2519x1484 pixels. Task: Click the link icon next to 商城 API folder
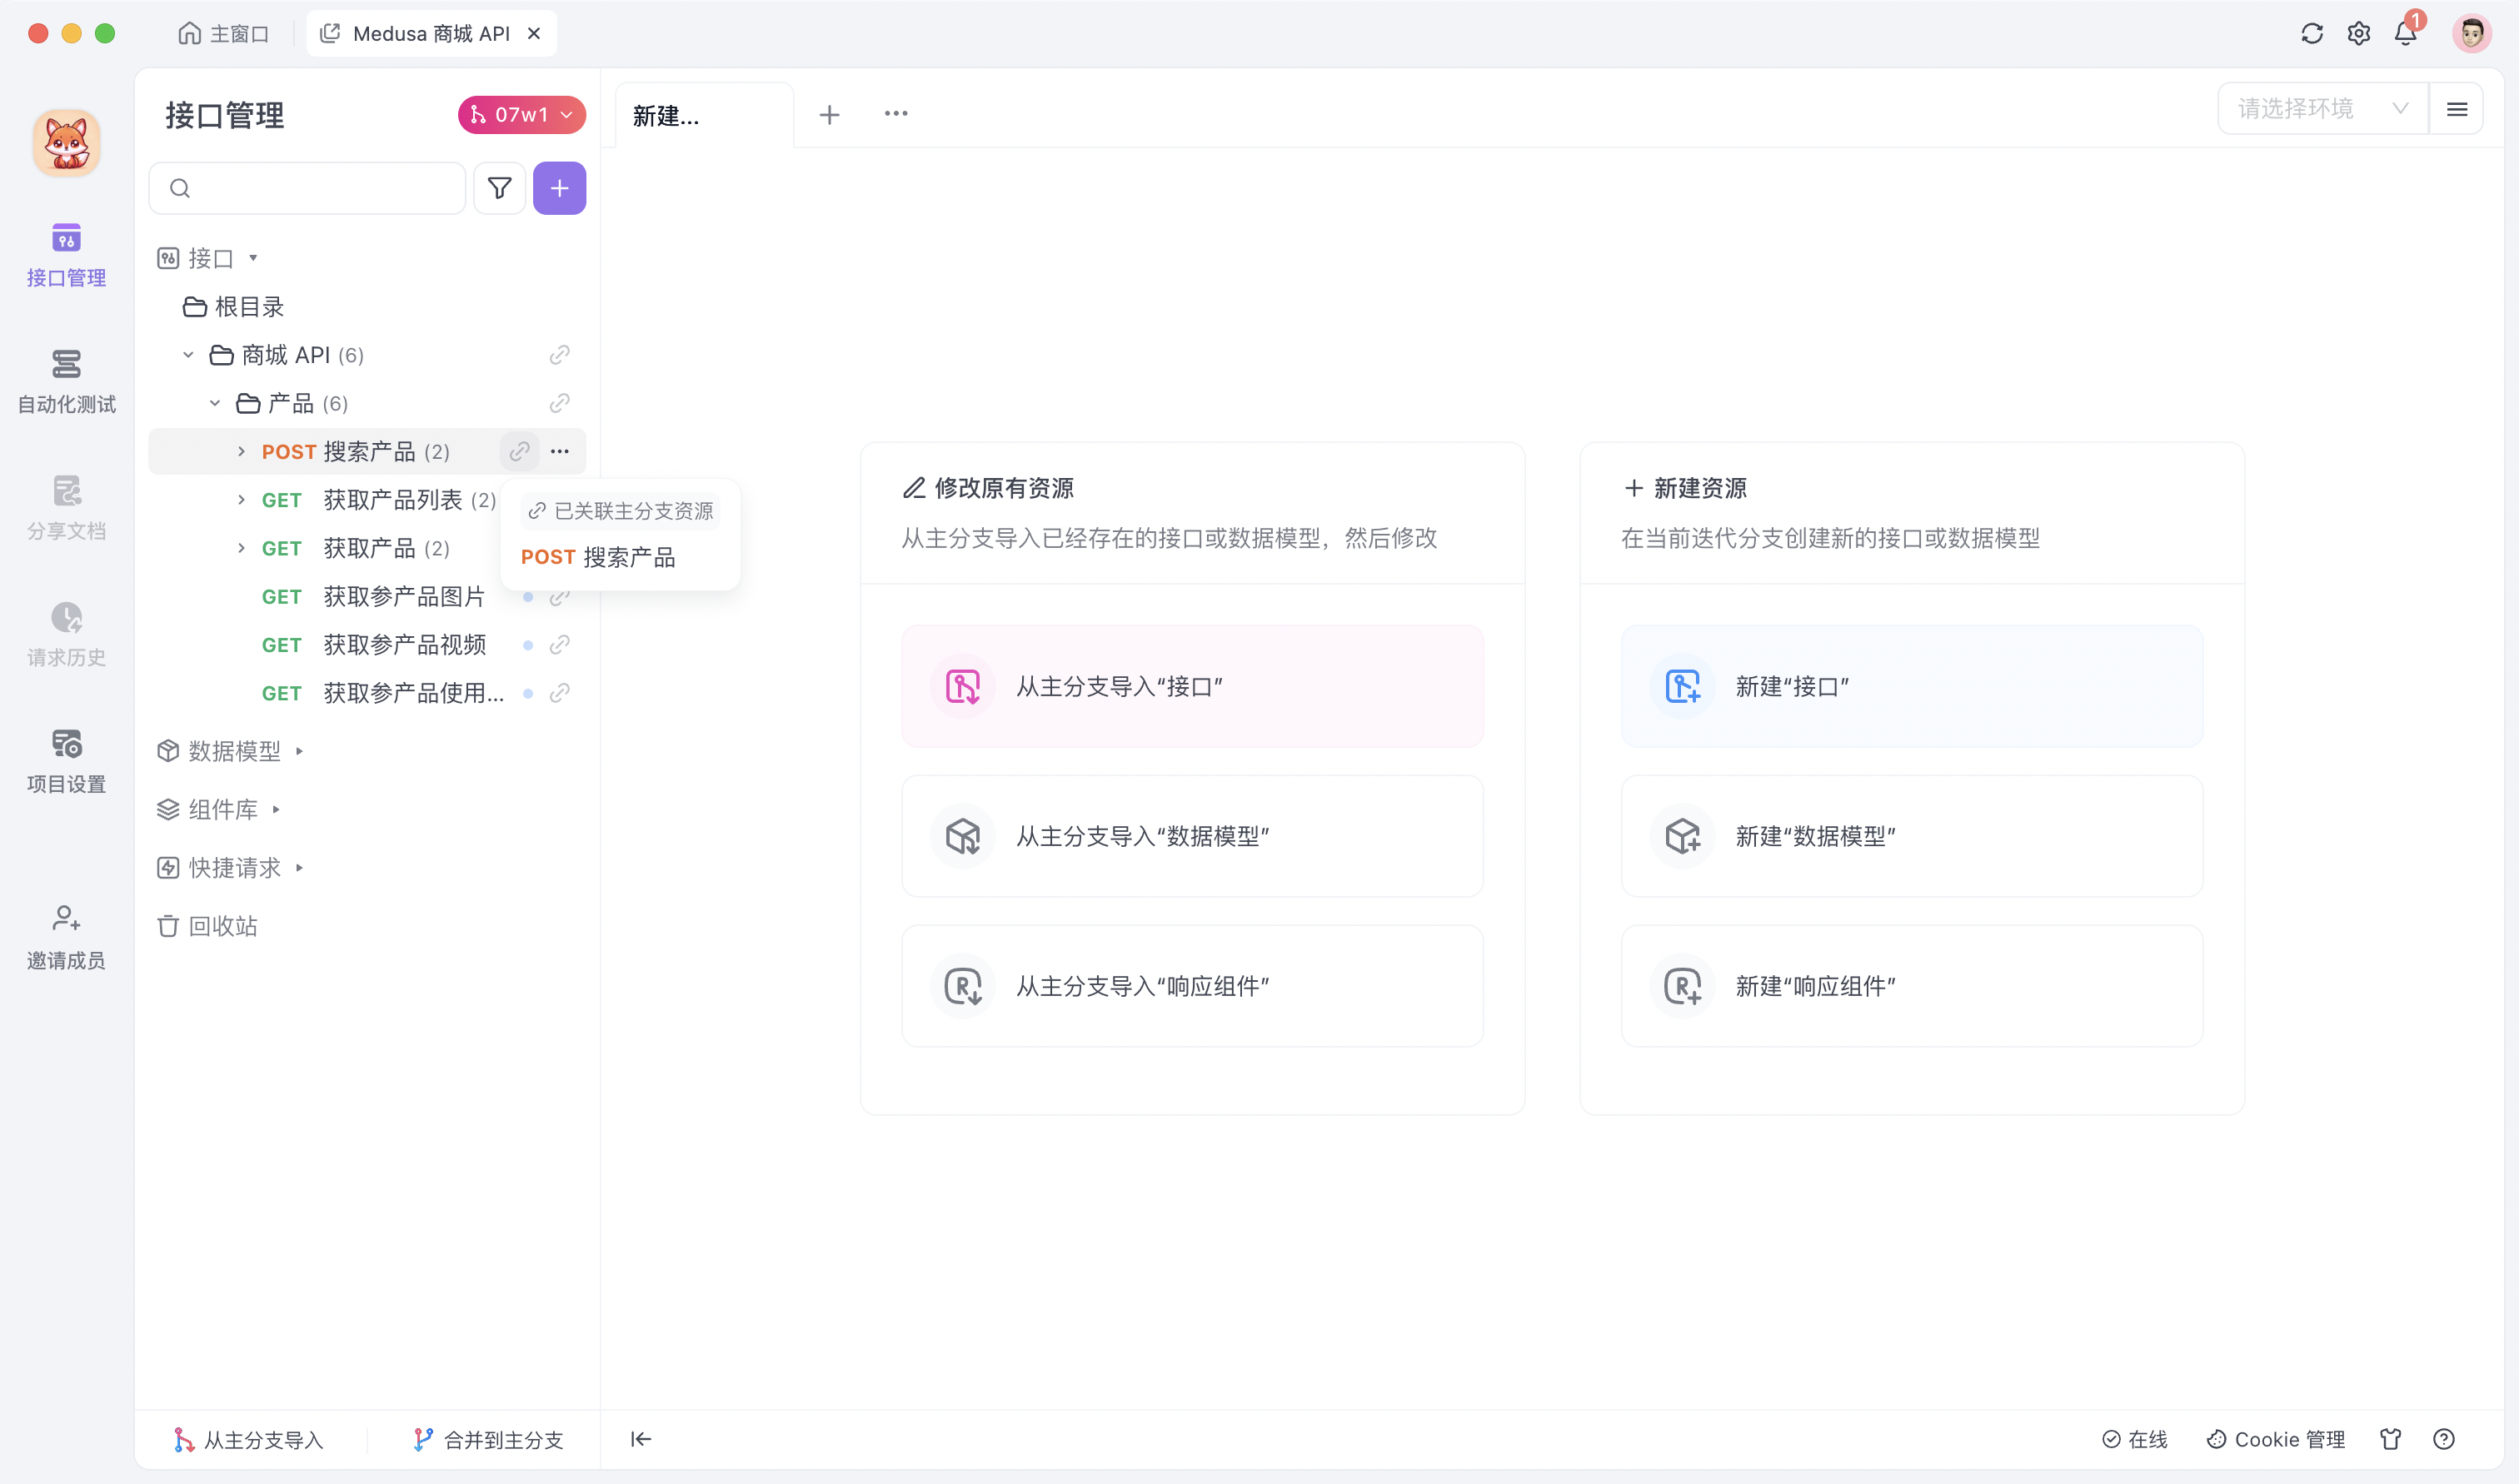pos(559,355)
